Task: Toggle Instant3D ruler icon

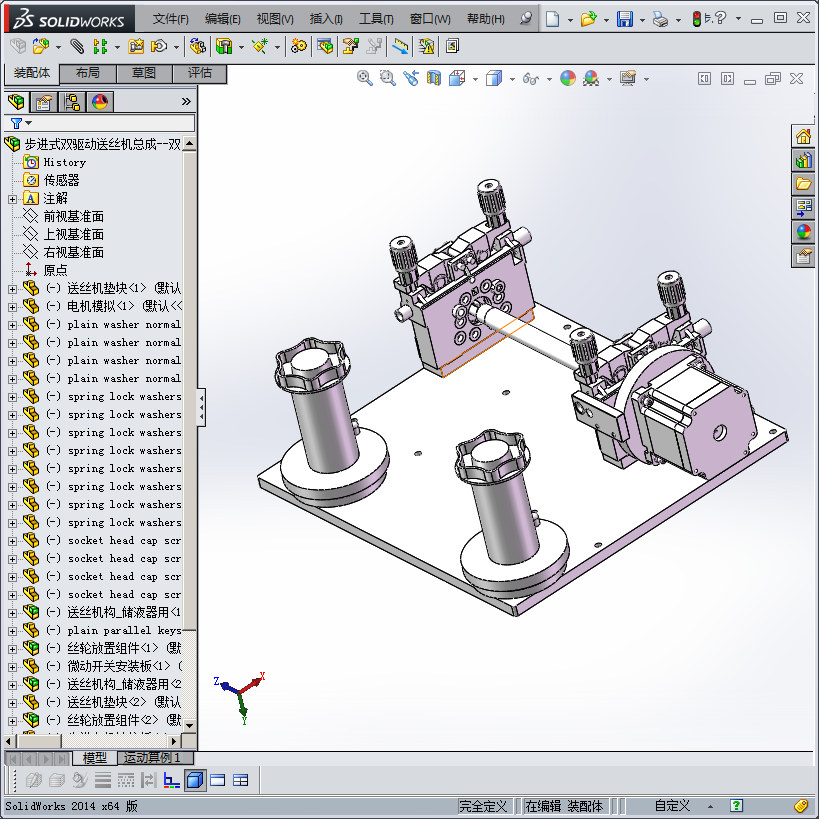Action: click(401, 46)
